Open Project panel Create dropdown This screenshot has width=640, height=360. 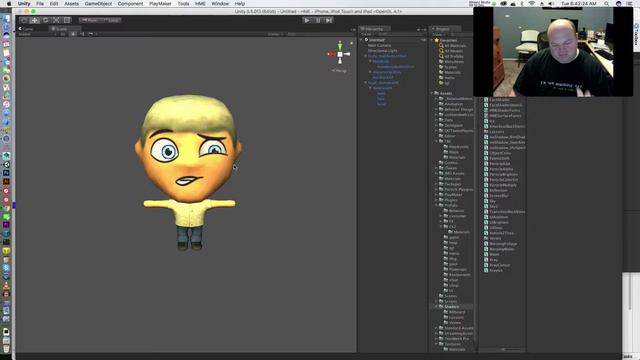[438, 34]
